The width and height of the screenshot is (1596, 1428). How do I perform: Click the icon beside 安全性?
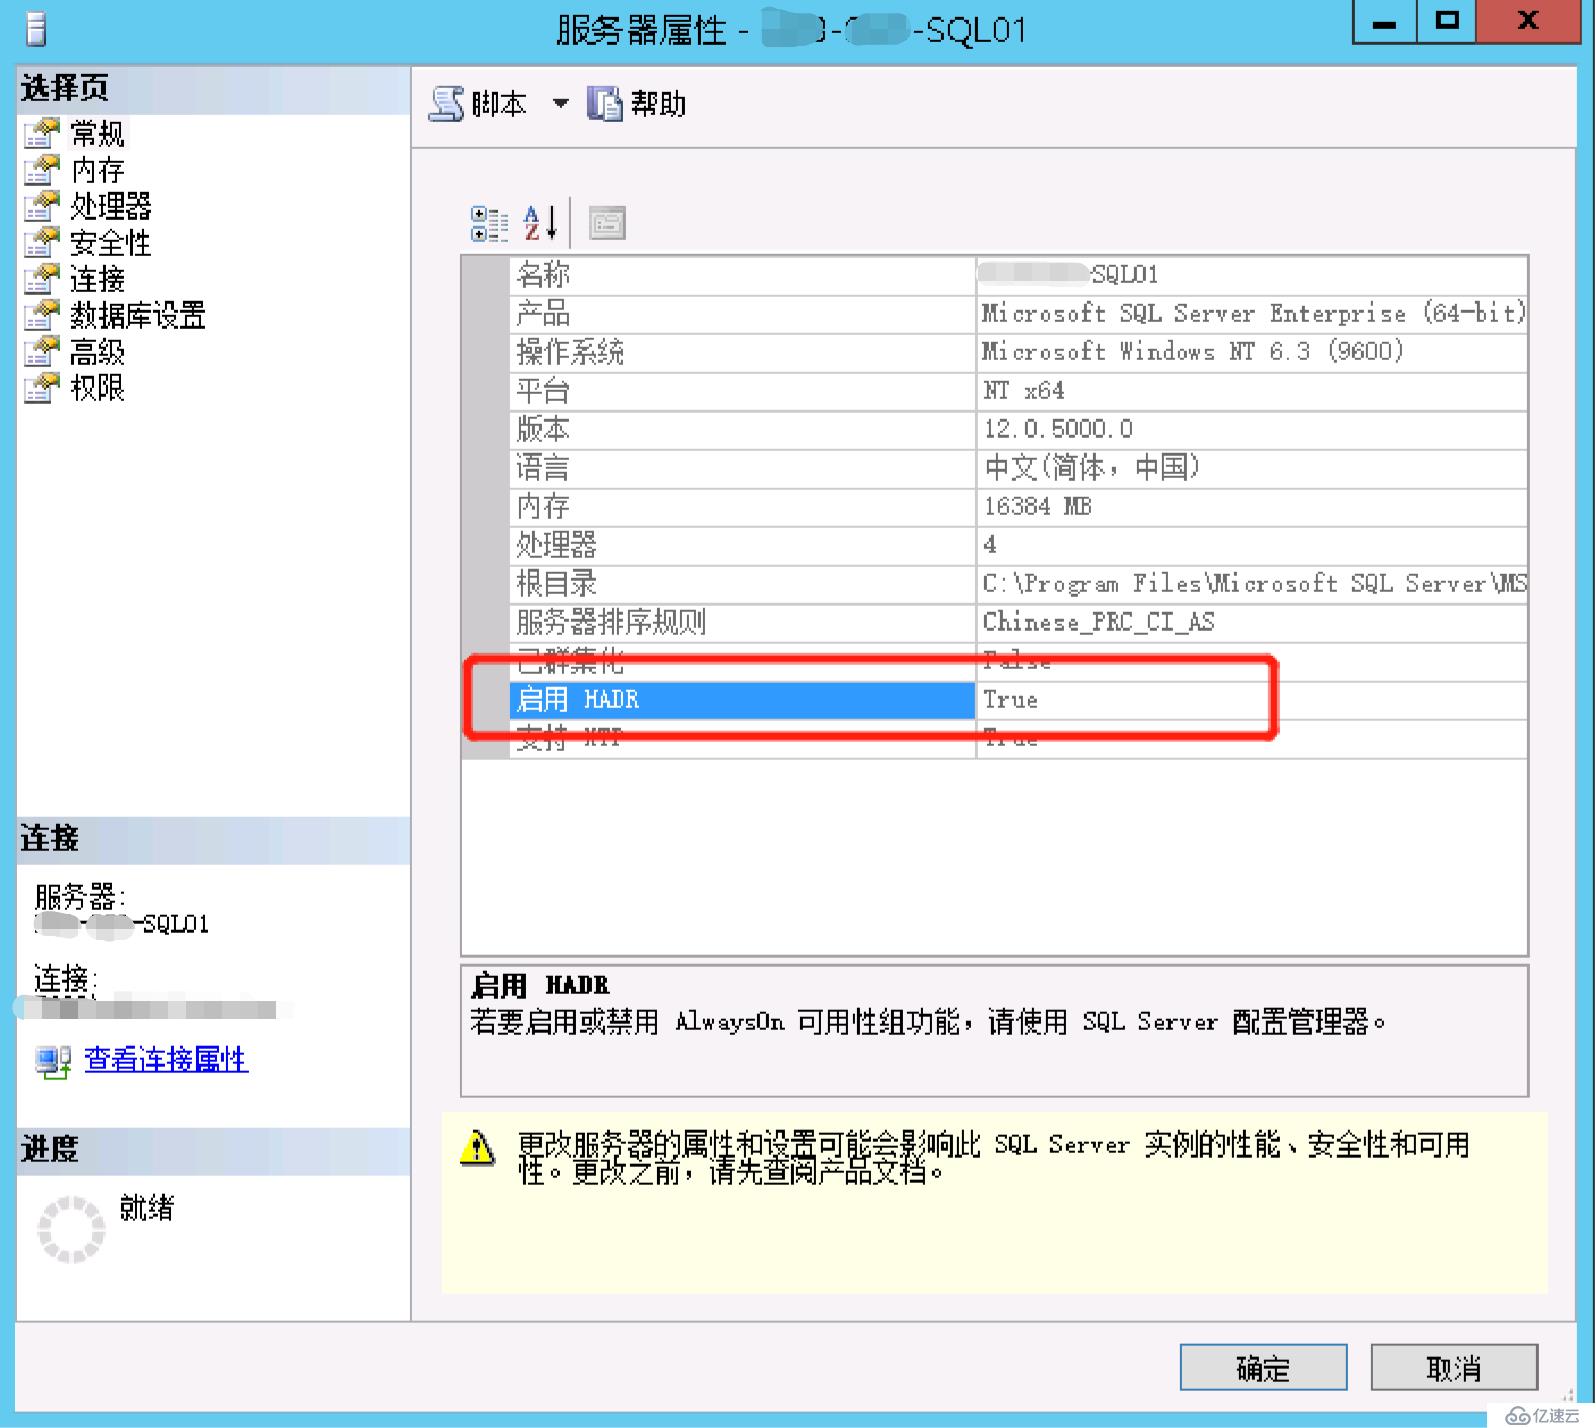[42, 242]
